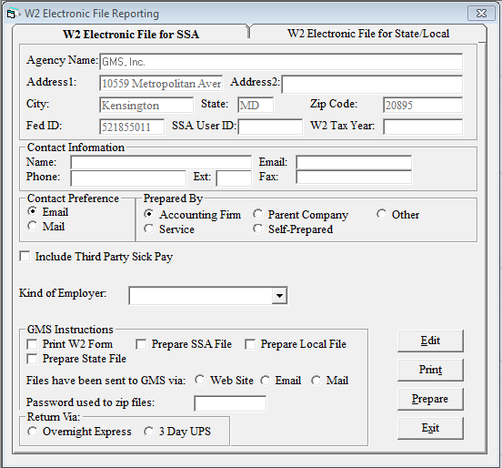
Task: Open the Kind of Employer dropdown
Action: (279, 295)
